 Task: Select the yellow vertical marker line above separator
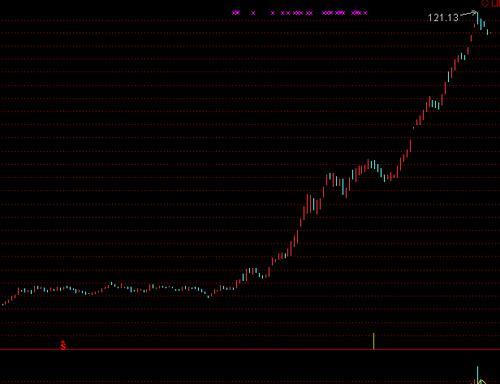(x=374, y=341)
